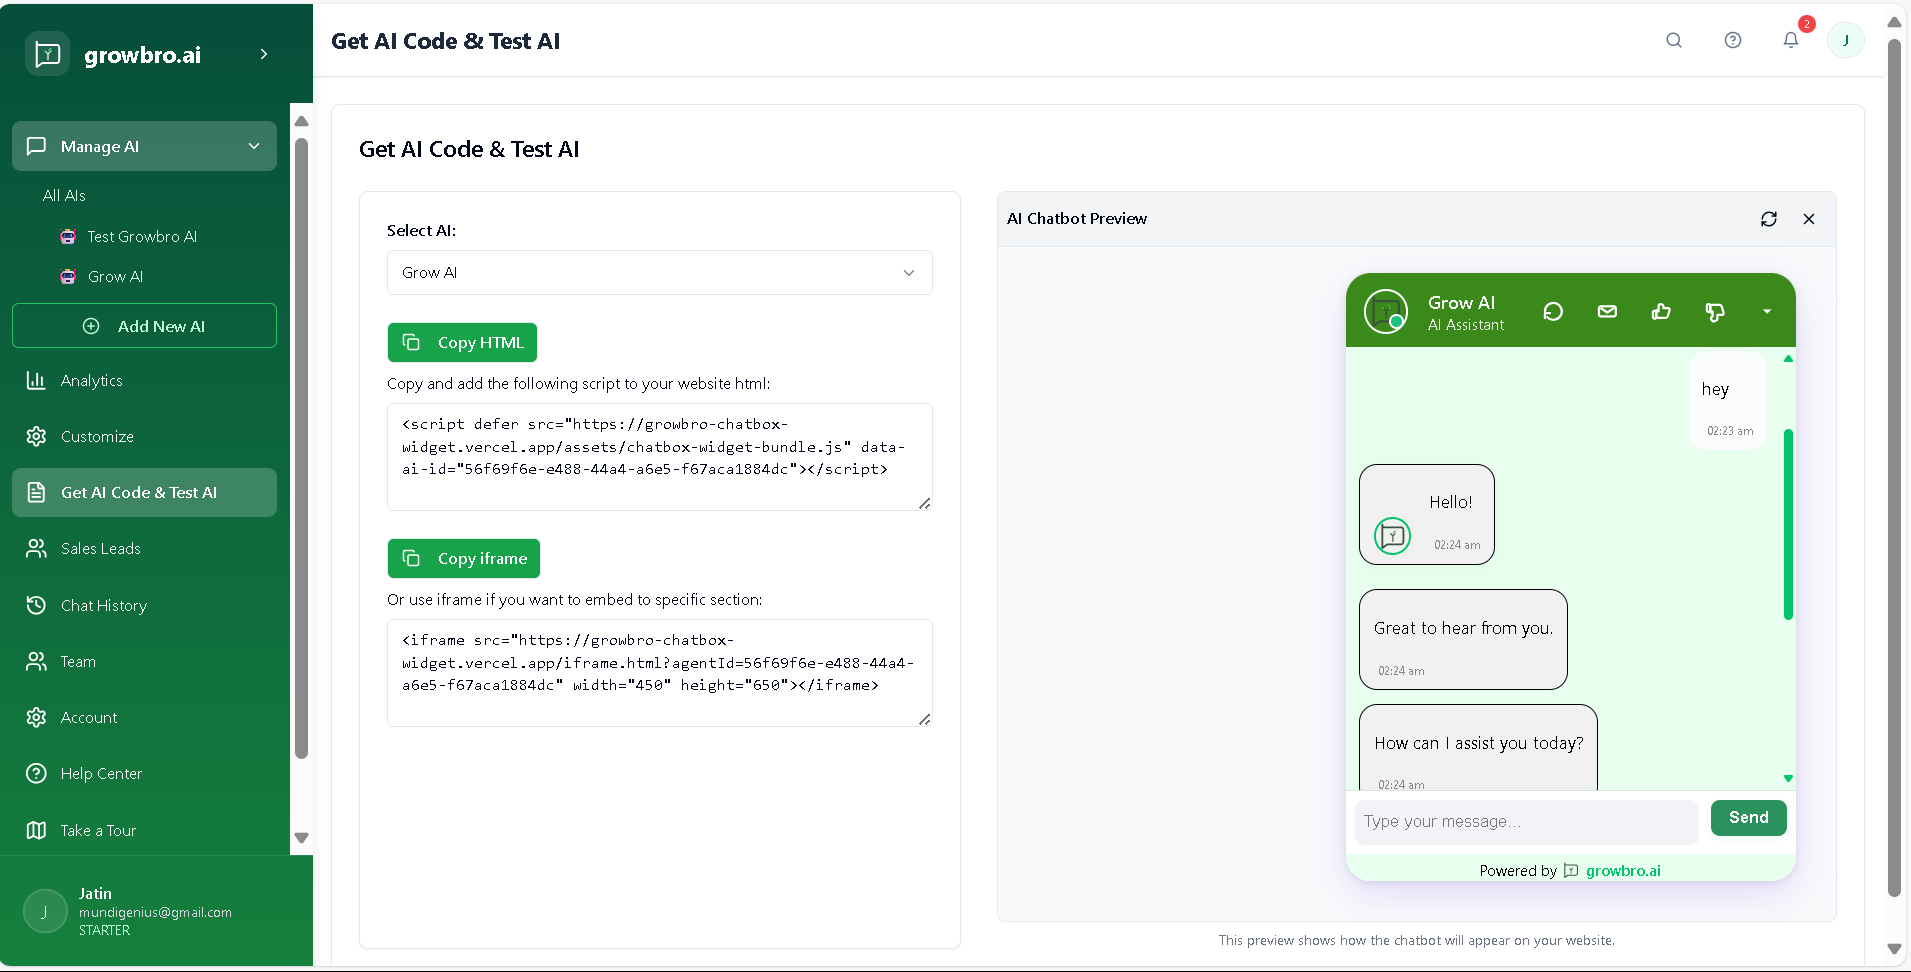Open the chevron menu in chatbot header

point(1767,311)
